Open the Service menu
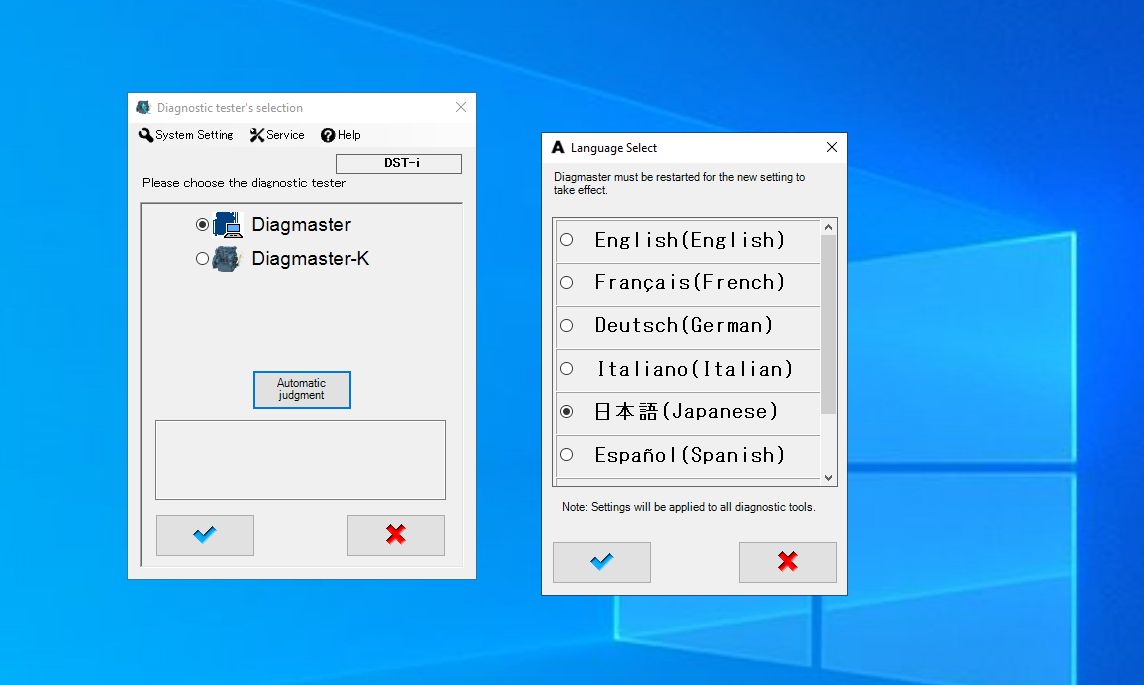 277,135
